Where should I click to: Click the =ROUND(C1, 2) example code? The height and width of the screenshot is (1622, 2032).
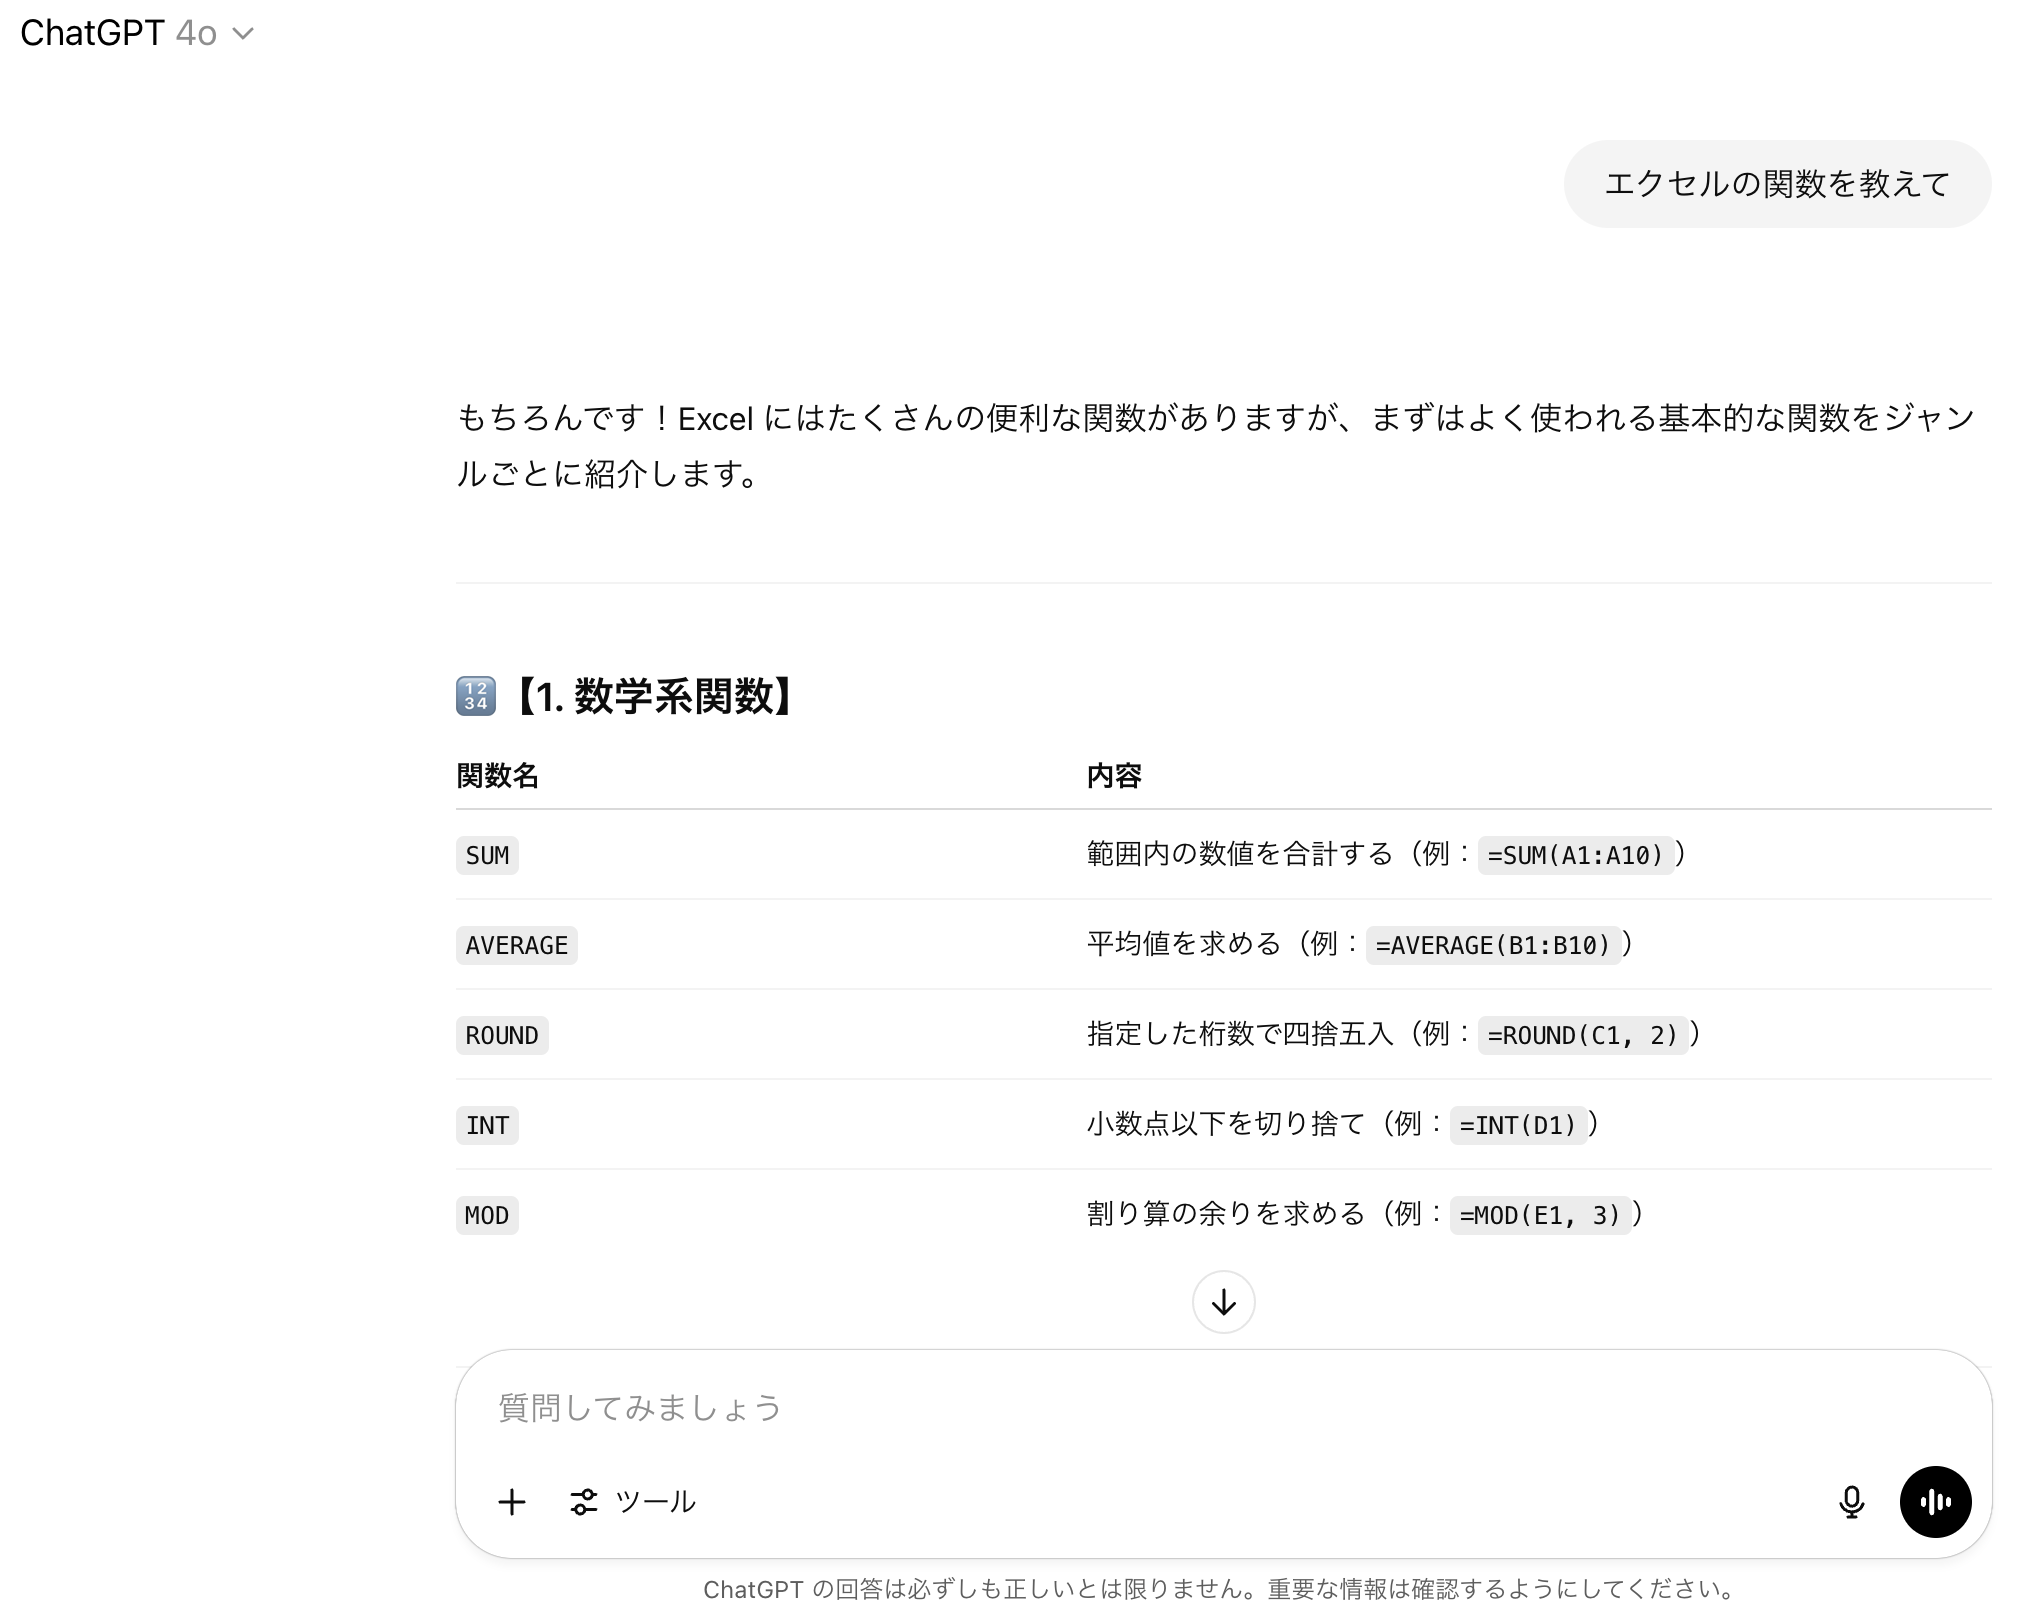1583,1035
